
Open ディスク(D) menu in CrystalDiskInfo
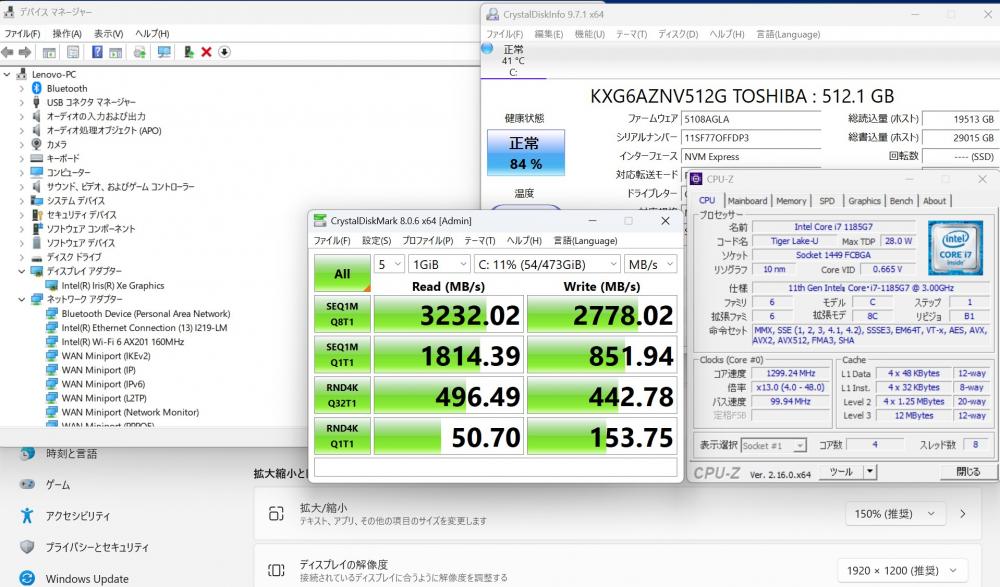pos(678,34)
